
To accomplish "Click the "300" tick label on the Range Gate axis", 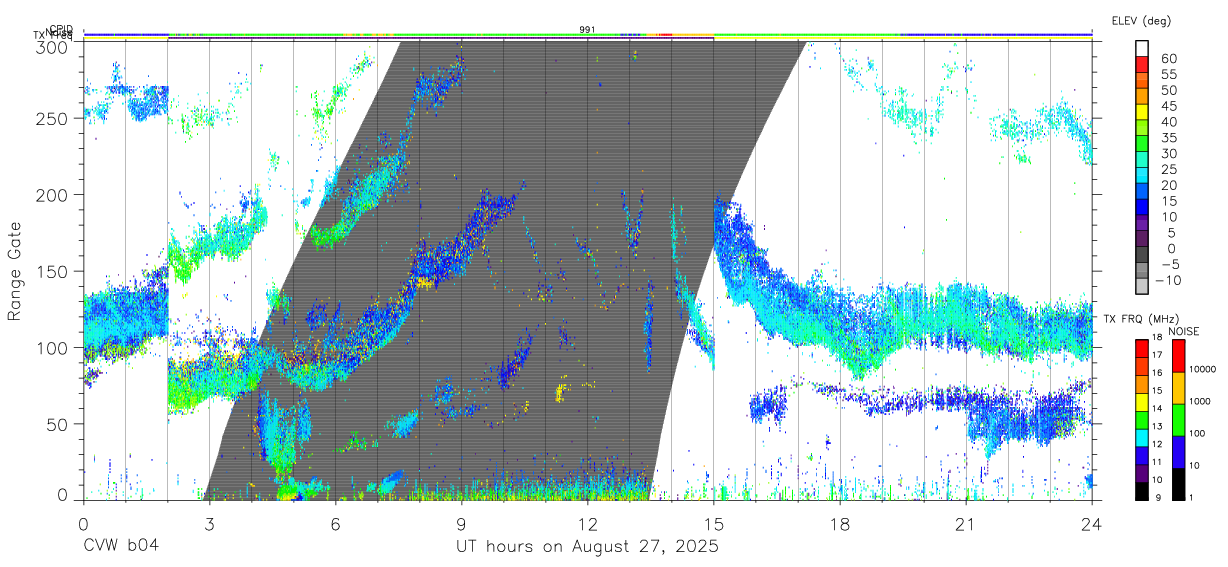I will point(53,47).
